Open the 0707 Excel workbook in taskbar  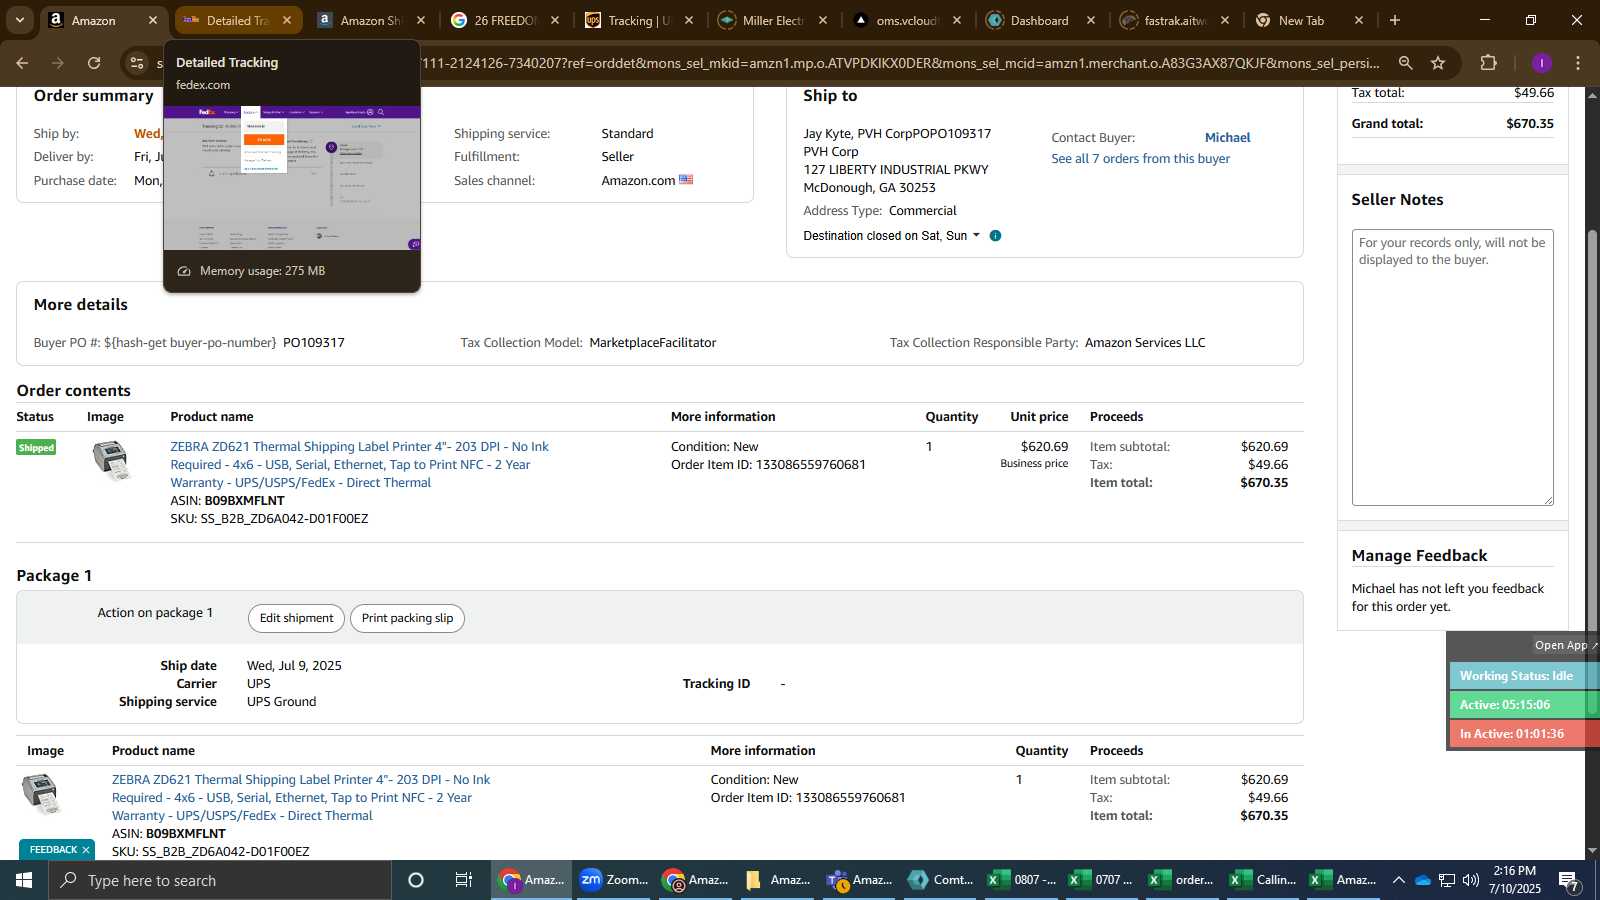click(1101, 880)
